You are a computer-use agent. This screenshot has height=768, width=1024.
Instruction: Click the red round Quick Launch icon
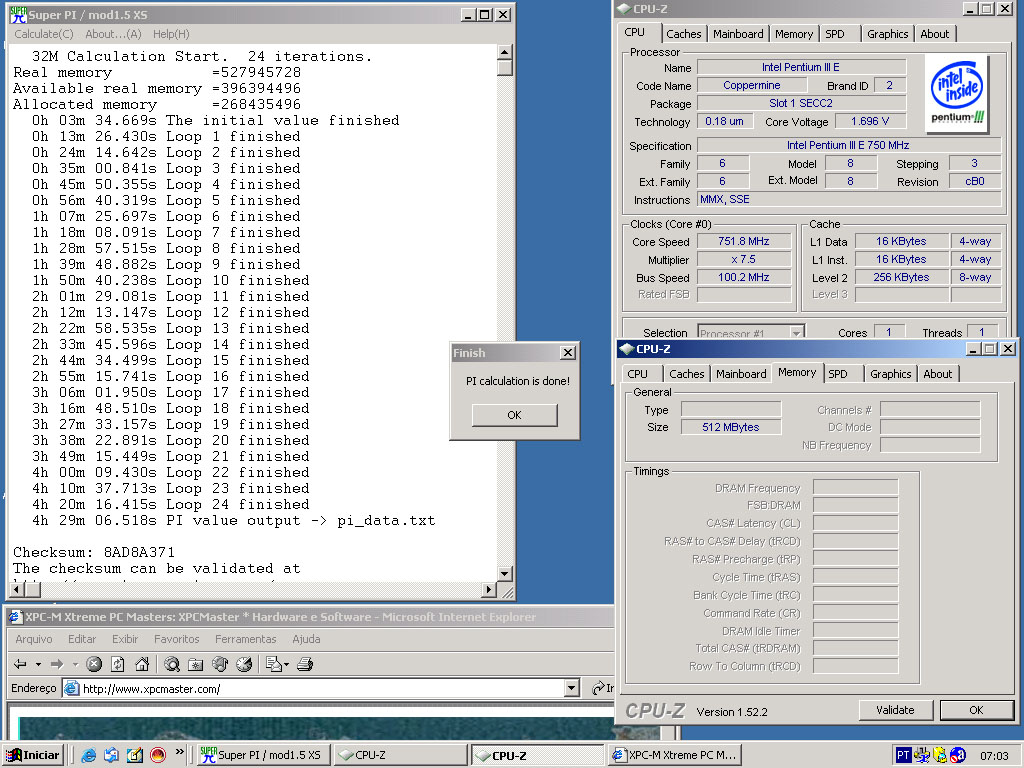(x=157, y=755)
